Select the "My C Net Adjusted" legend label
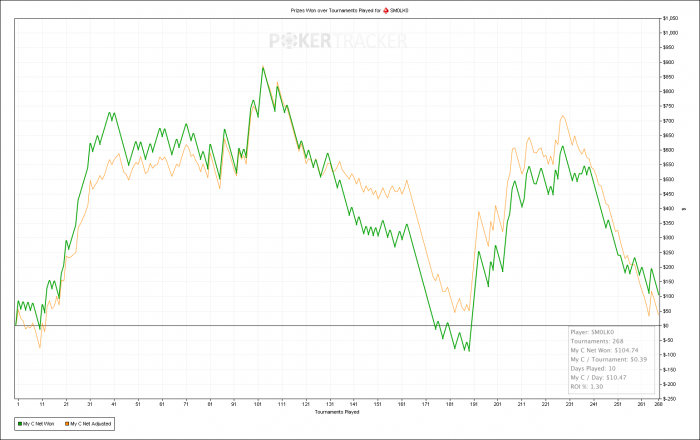 coord(91,424)
